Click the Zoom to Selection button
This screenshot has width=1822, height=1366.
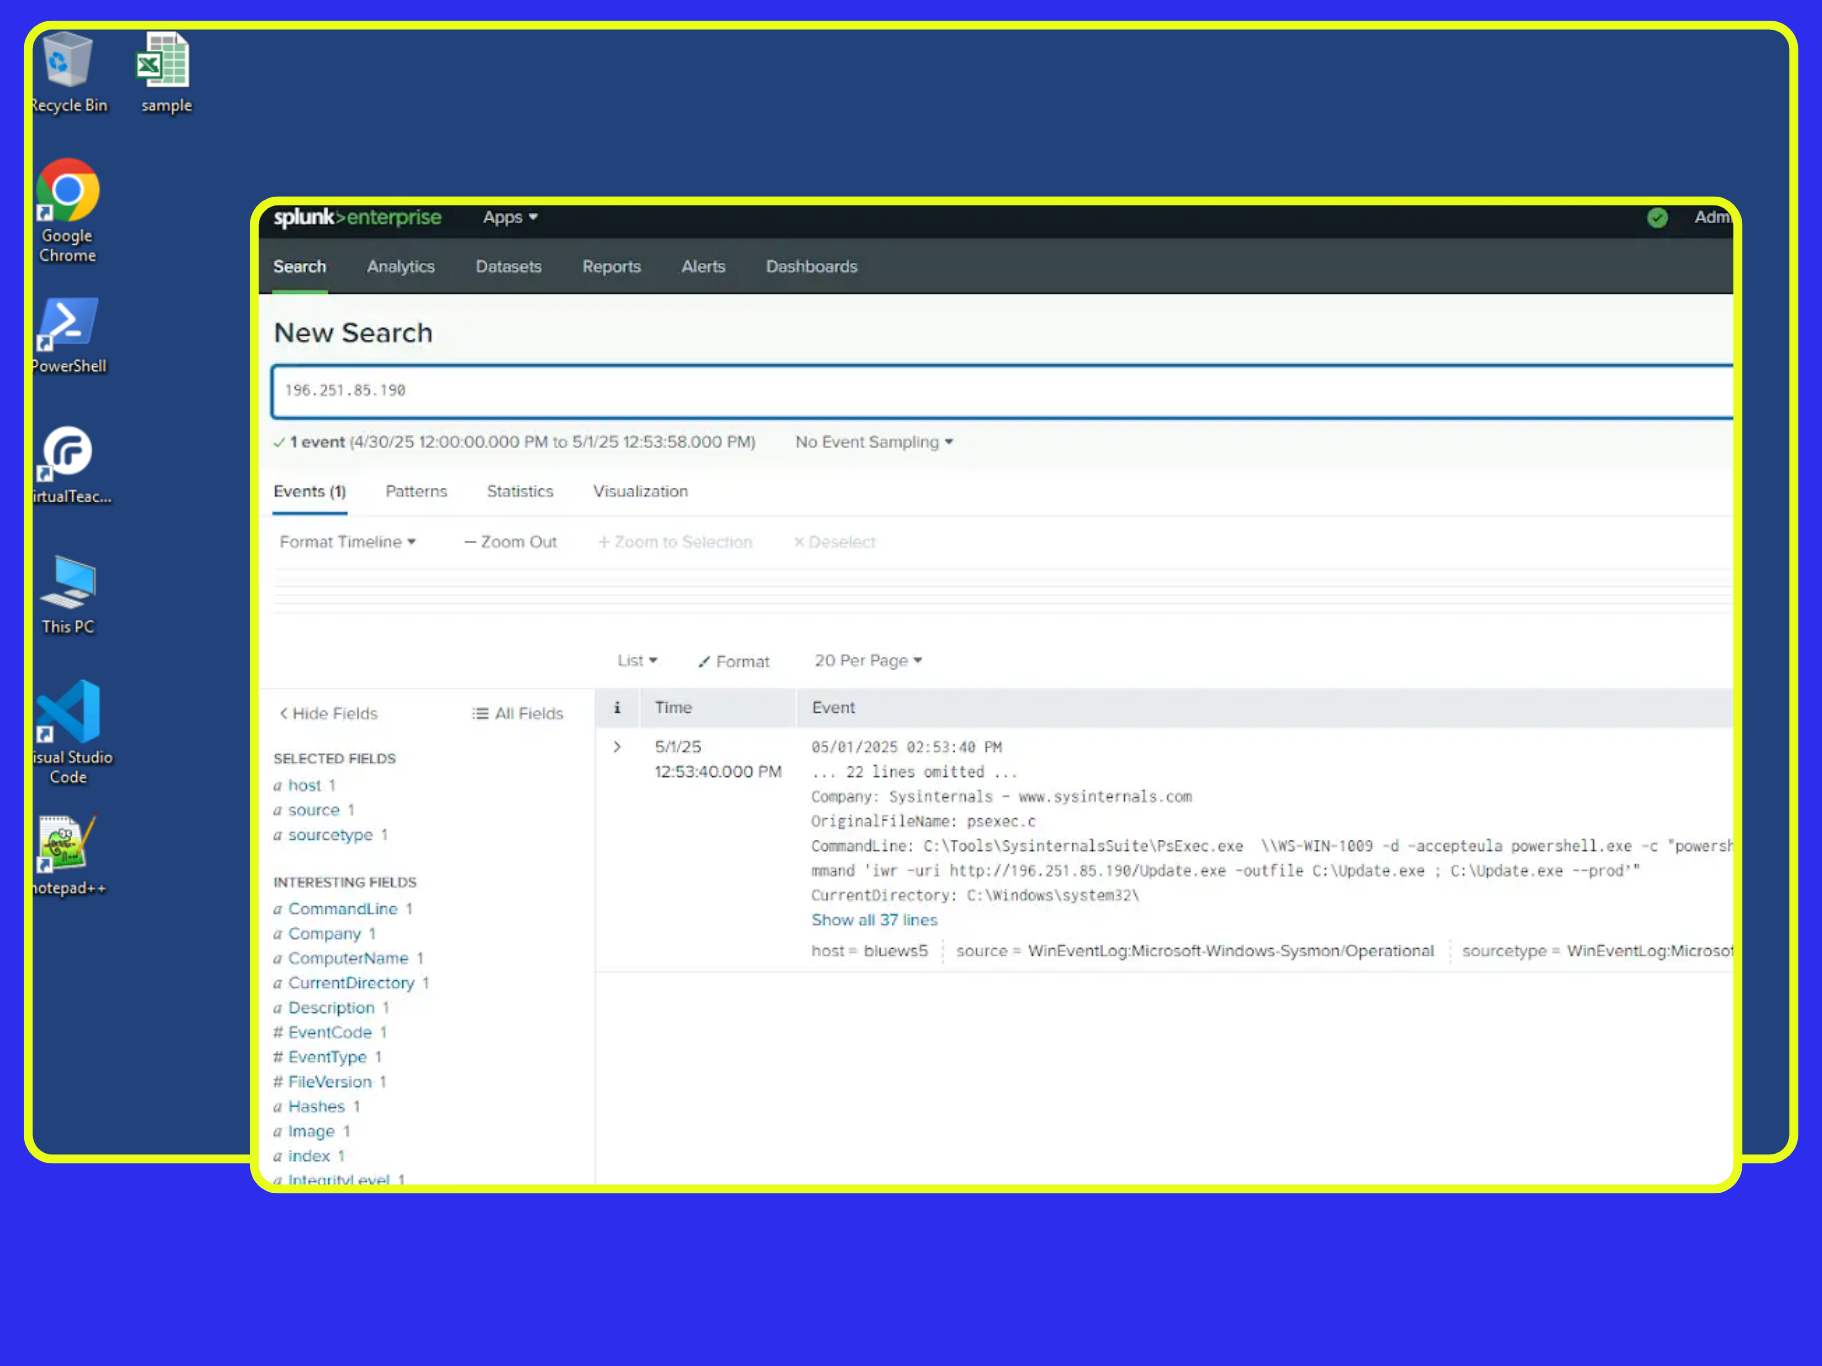[675, 541]
